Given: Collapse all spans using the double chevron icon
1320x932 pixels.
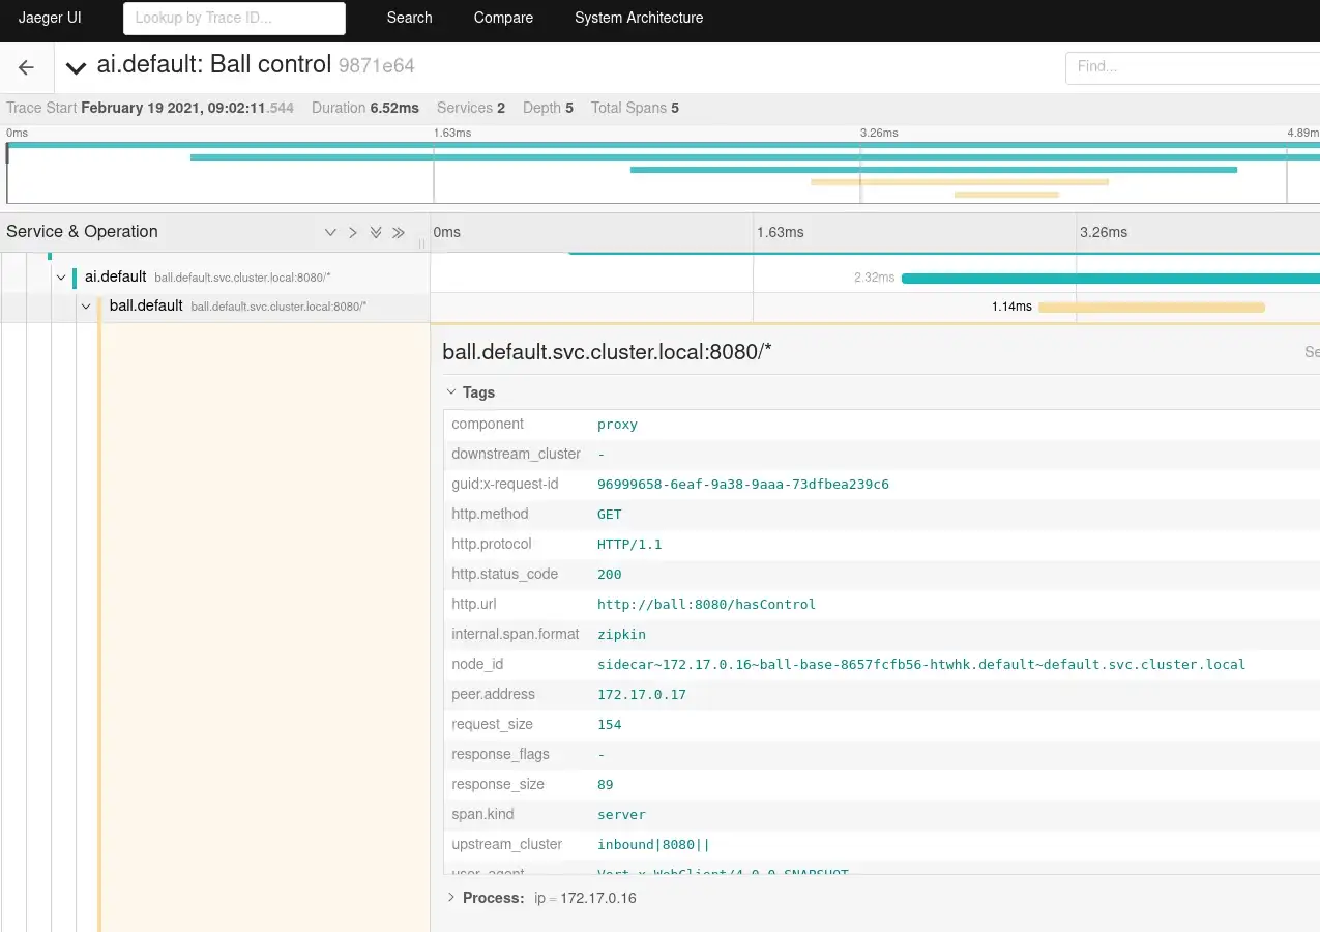Looking at the screenshot, I should click(376, 232).
